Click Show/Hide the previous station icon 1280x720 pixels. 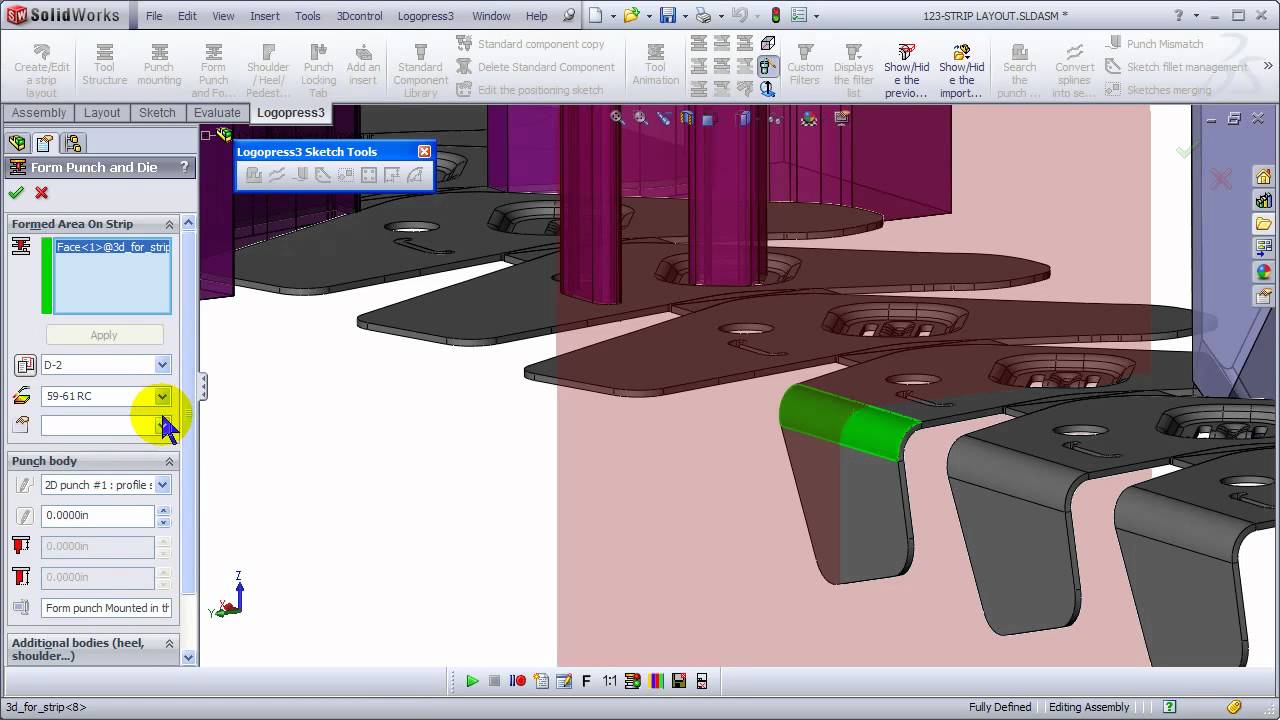tap(906, 70)
